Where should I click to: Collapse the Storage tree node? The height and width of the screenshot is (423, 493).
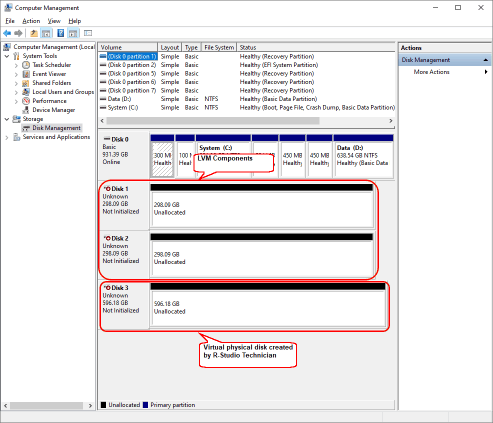coord(7,119)
